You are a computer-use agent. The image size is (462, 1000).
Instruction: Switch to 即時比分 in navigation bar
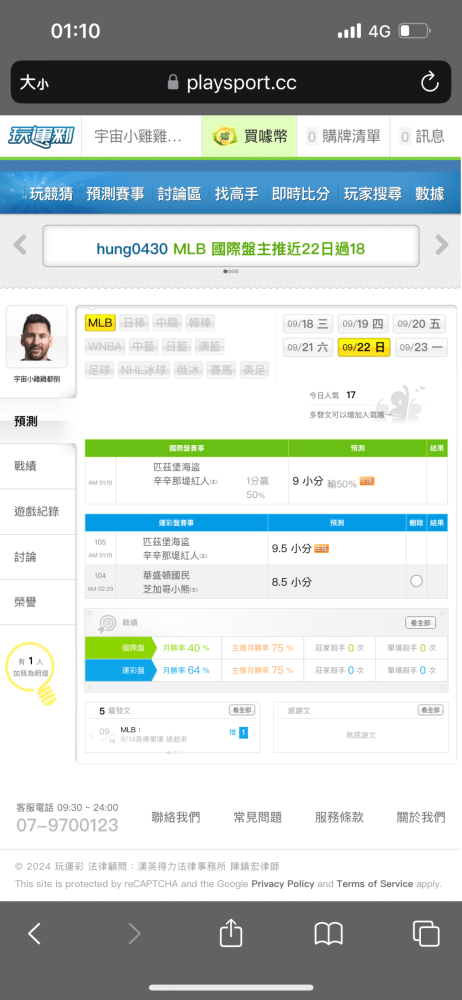pos(301,194)
